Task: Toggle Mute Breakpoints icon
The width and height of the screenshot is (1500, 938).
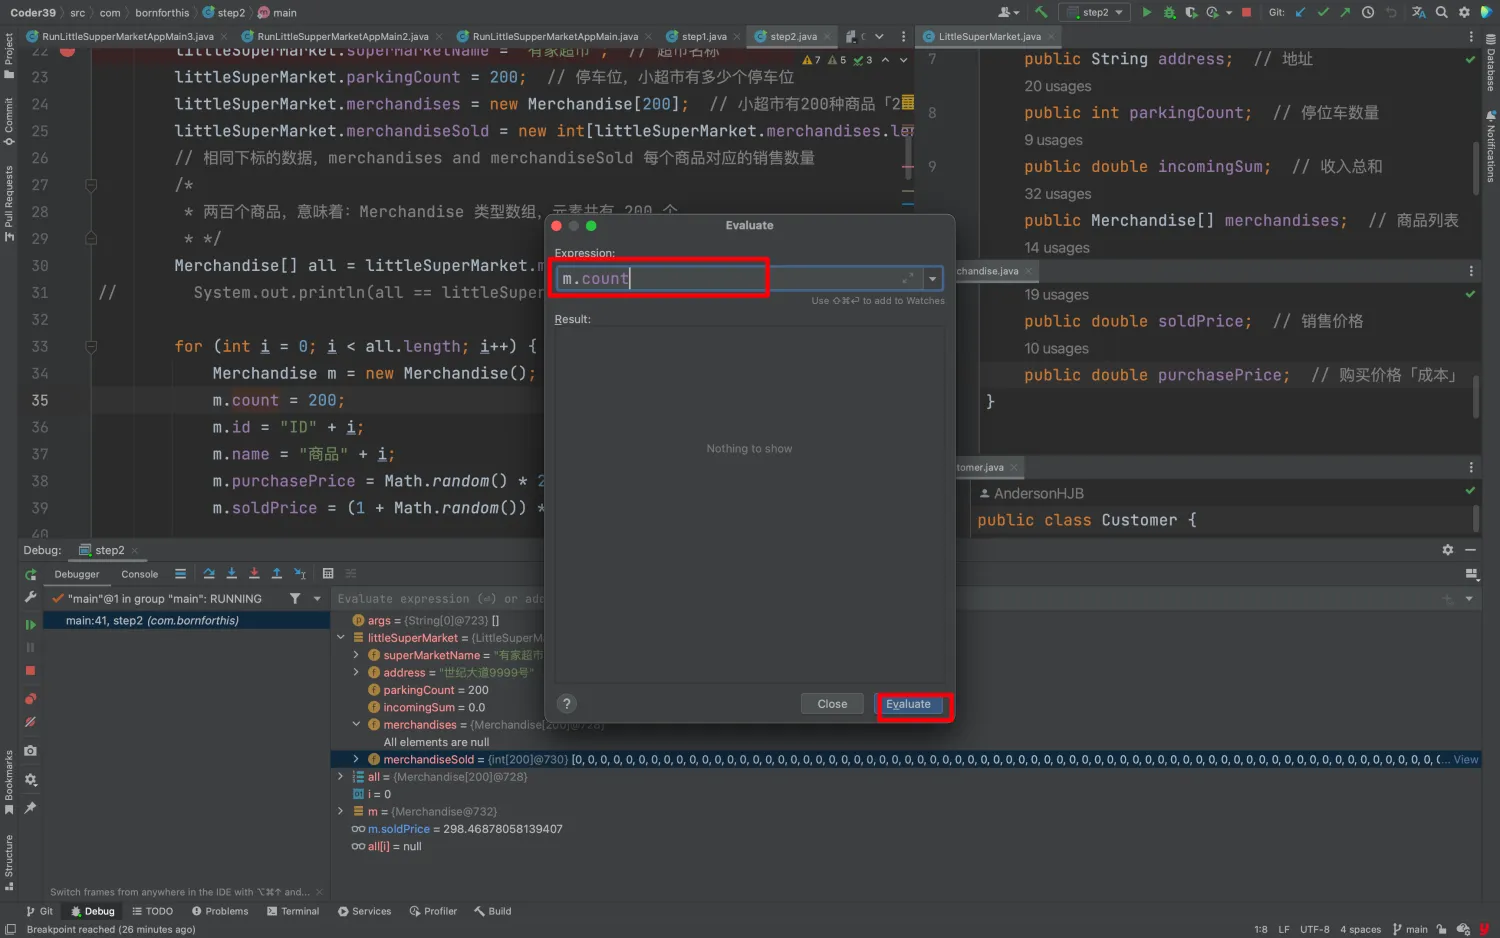Action: [x=30, y=722]
